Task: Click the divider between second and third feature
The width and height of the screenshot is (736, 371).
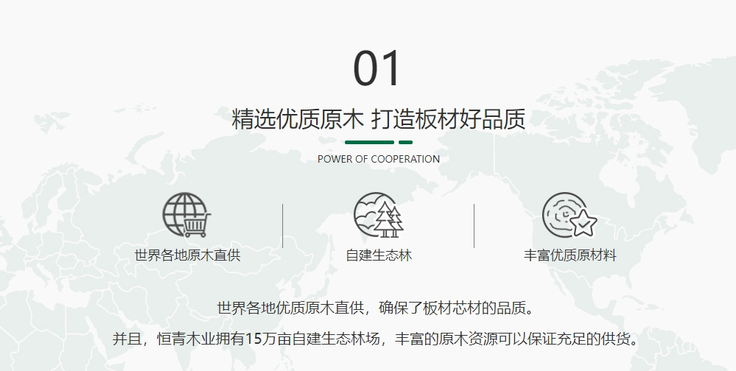Action: pyautogui.click(x=474, y=226)
